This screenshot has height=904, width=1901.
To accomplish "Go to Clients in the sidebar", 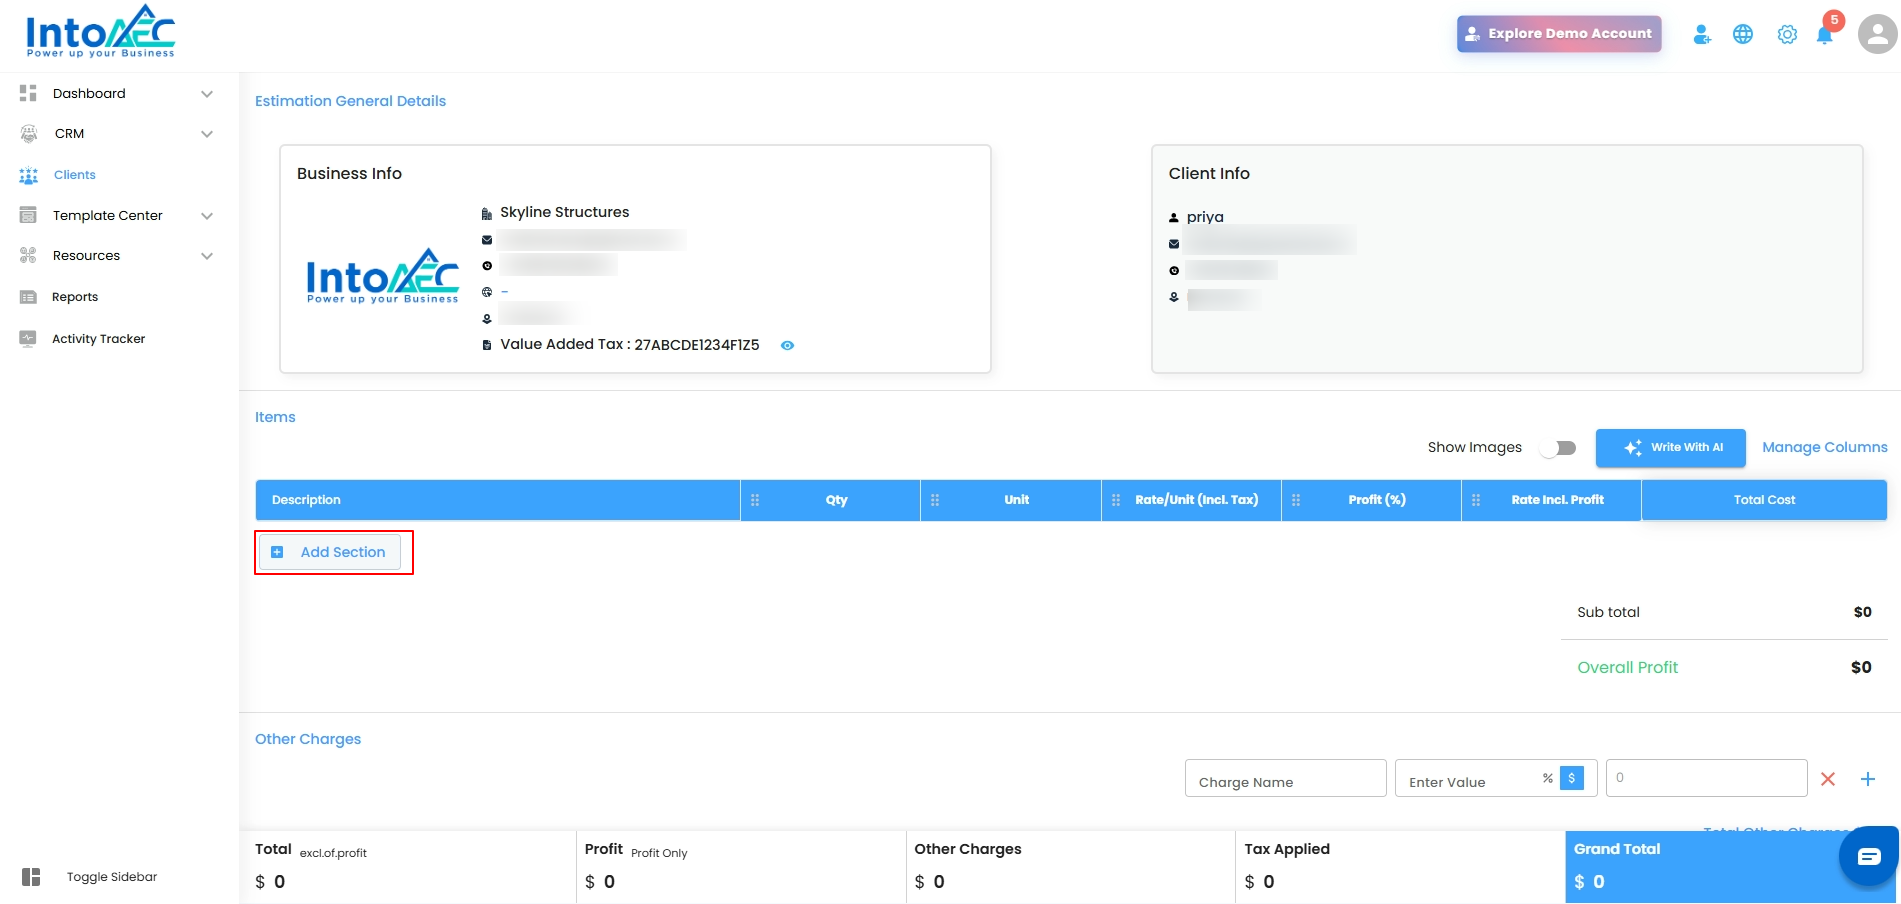I will pos(75,175).
